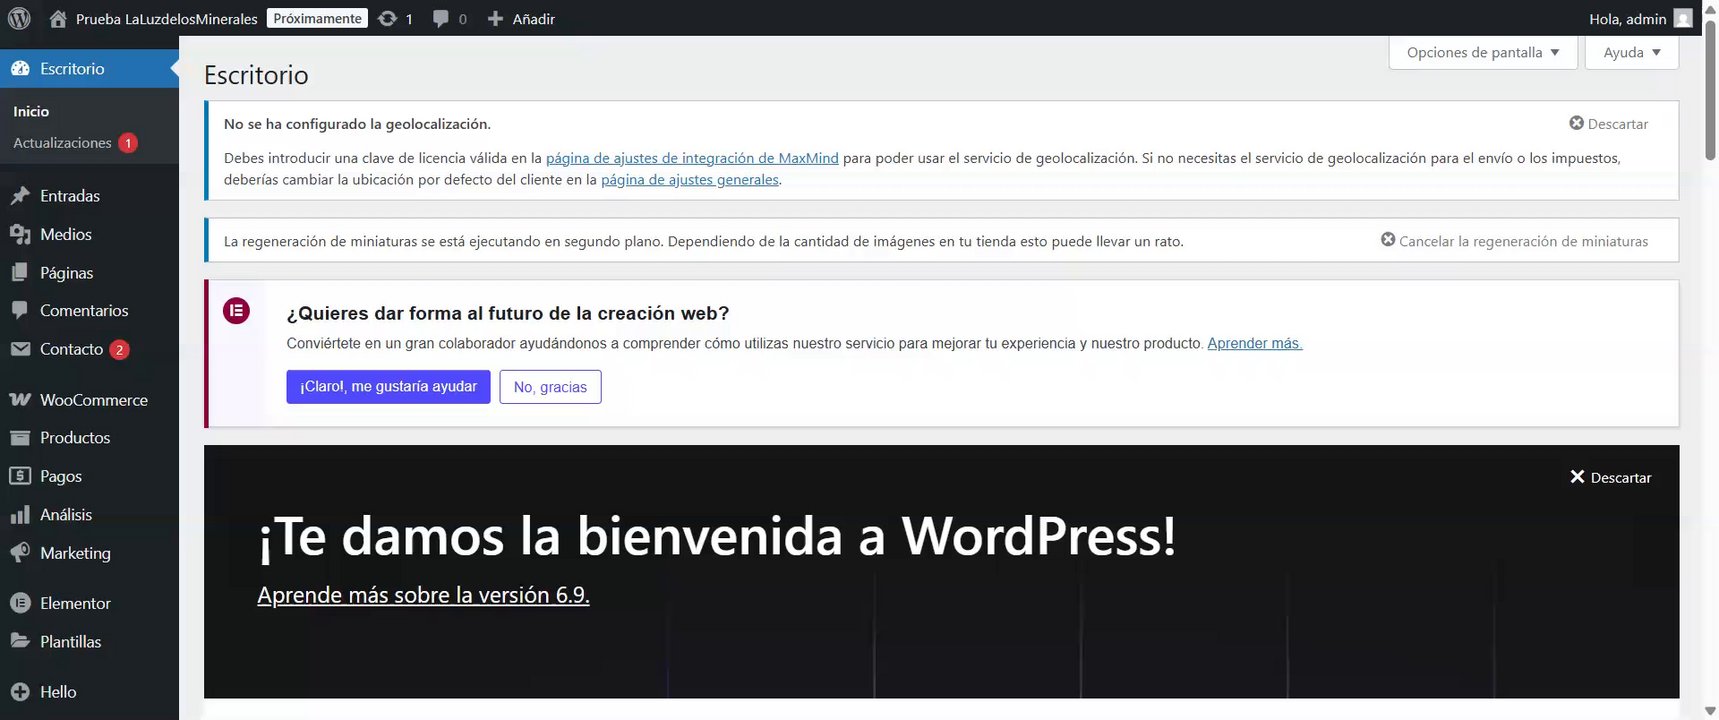Click the site home icon

tap(58, 18)
